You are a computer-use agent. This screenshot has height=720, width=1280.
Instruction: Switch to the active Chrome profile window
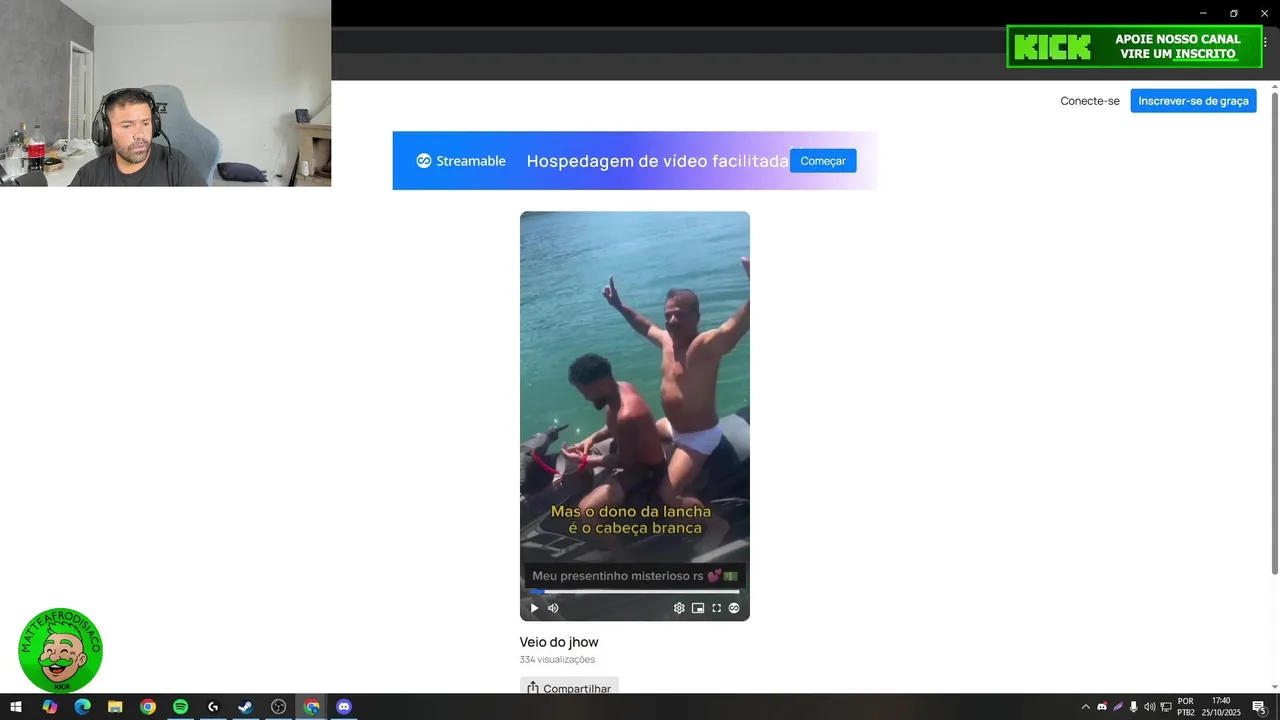(x=311, y=707)
